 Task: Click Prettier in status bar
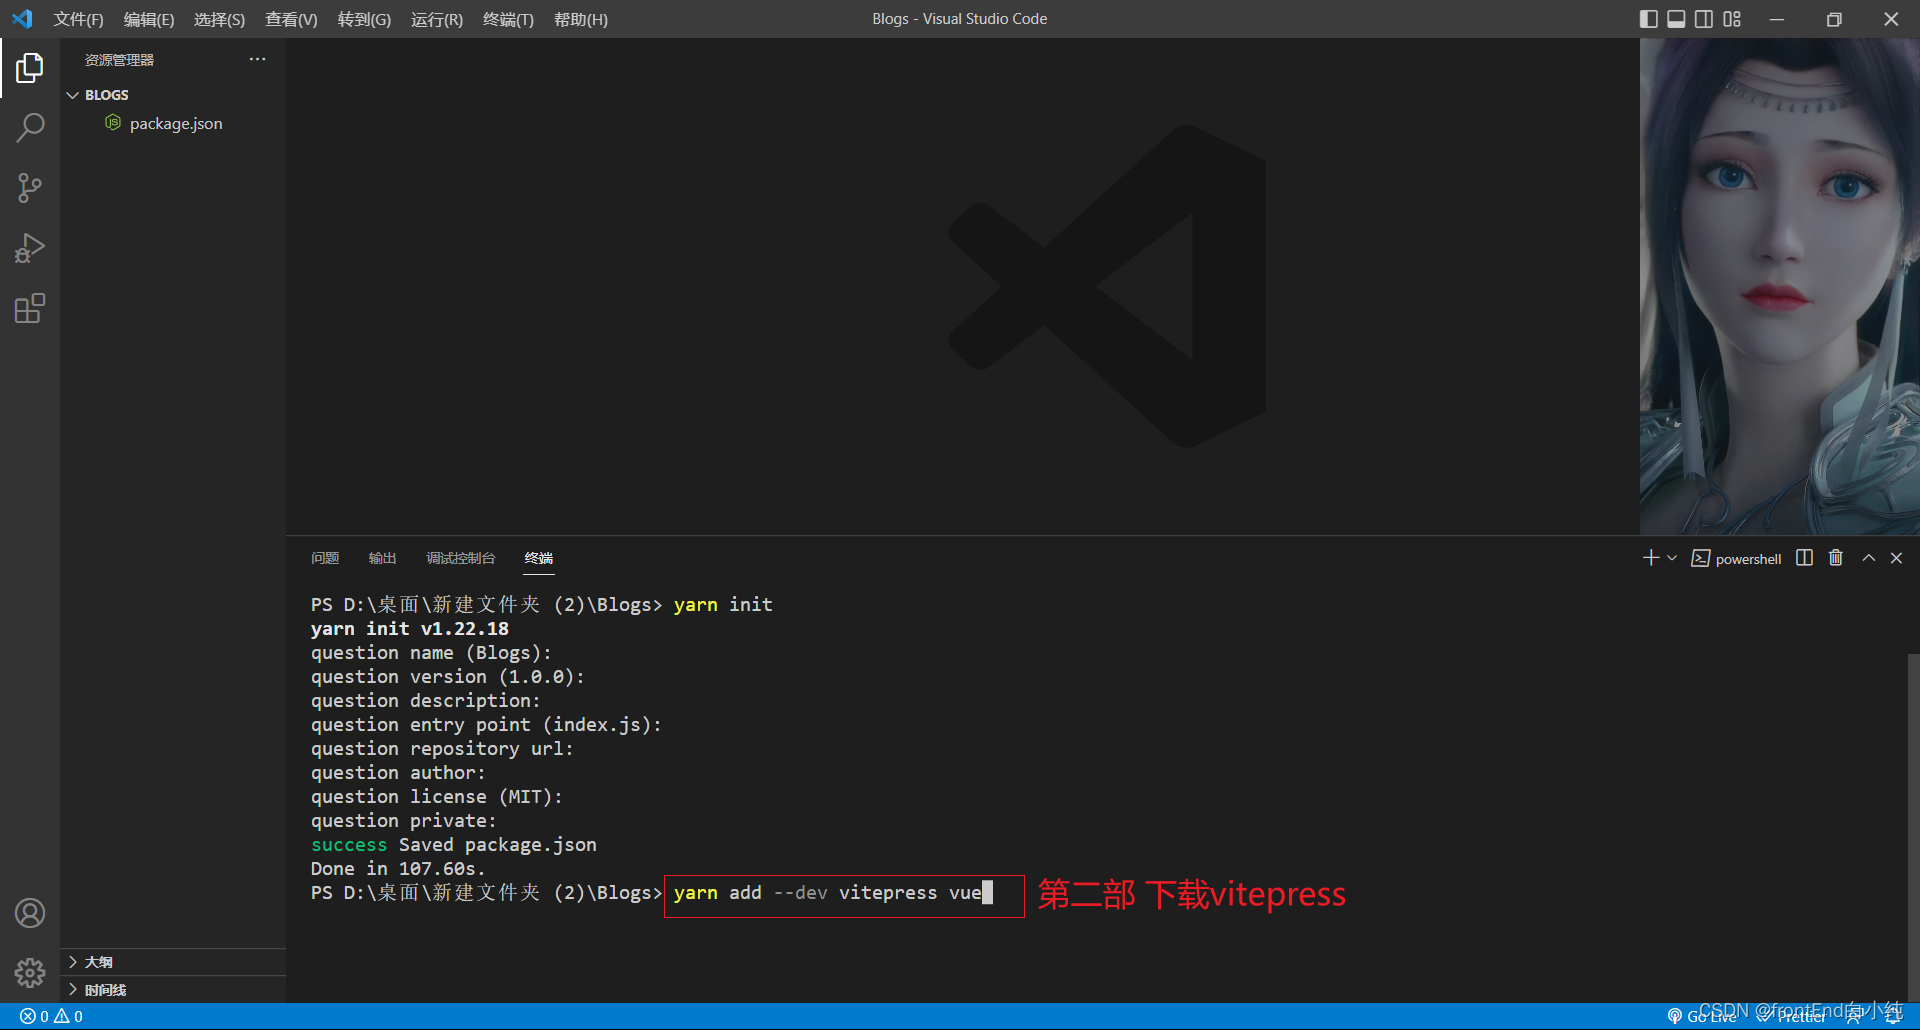1791,1016
